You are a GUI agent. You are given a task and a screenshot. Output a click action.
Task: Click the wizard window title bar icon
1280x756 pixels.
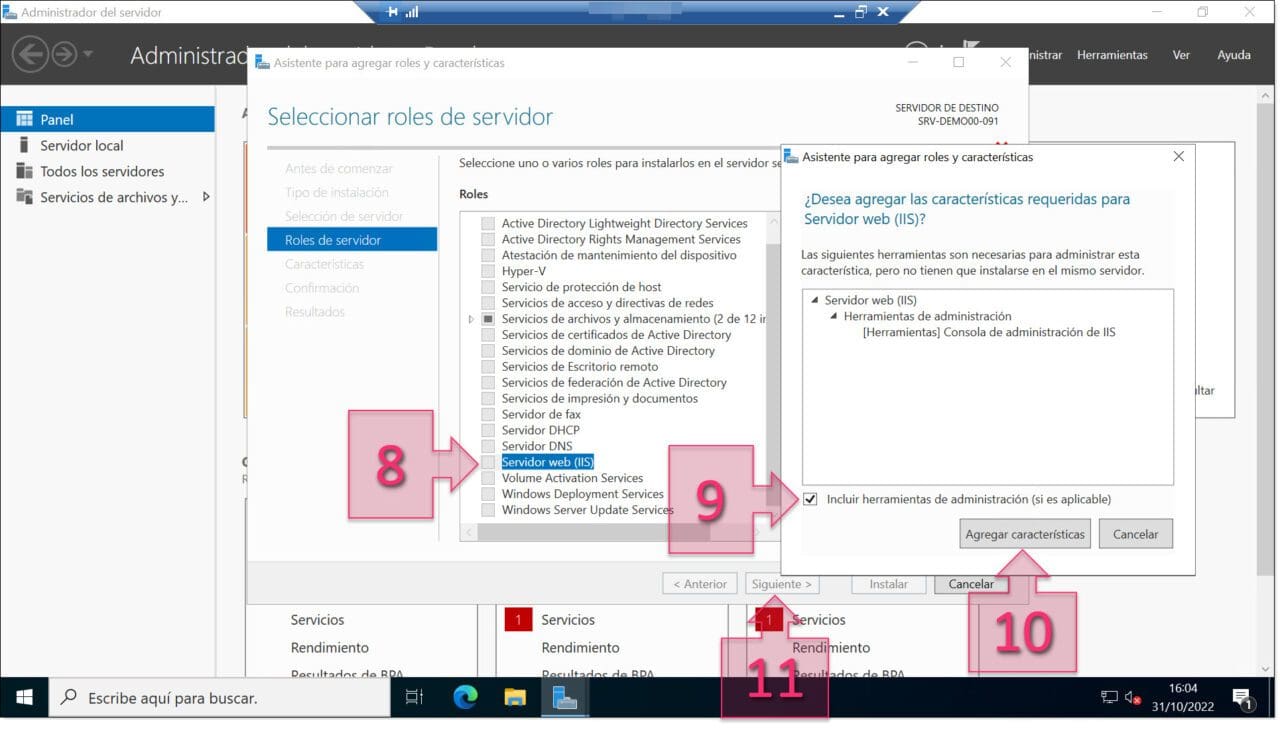click(x=262, y=62)
